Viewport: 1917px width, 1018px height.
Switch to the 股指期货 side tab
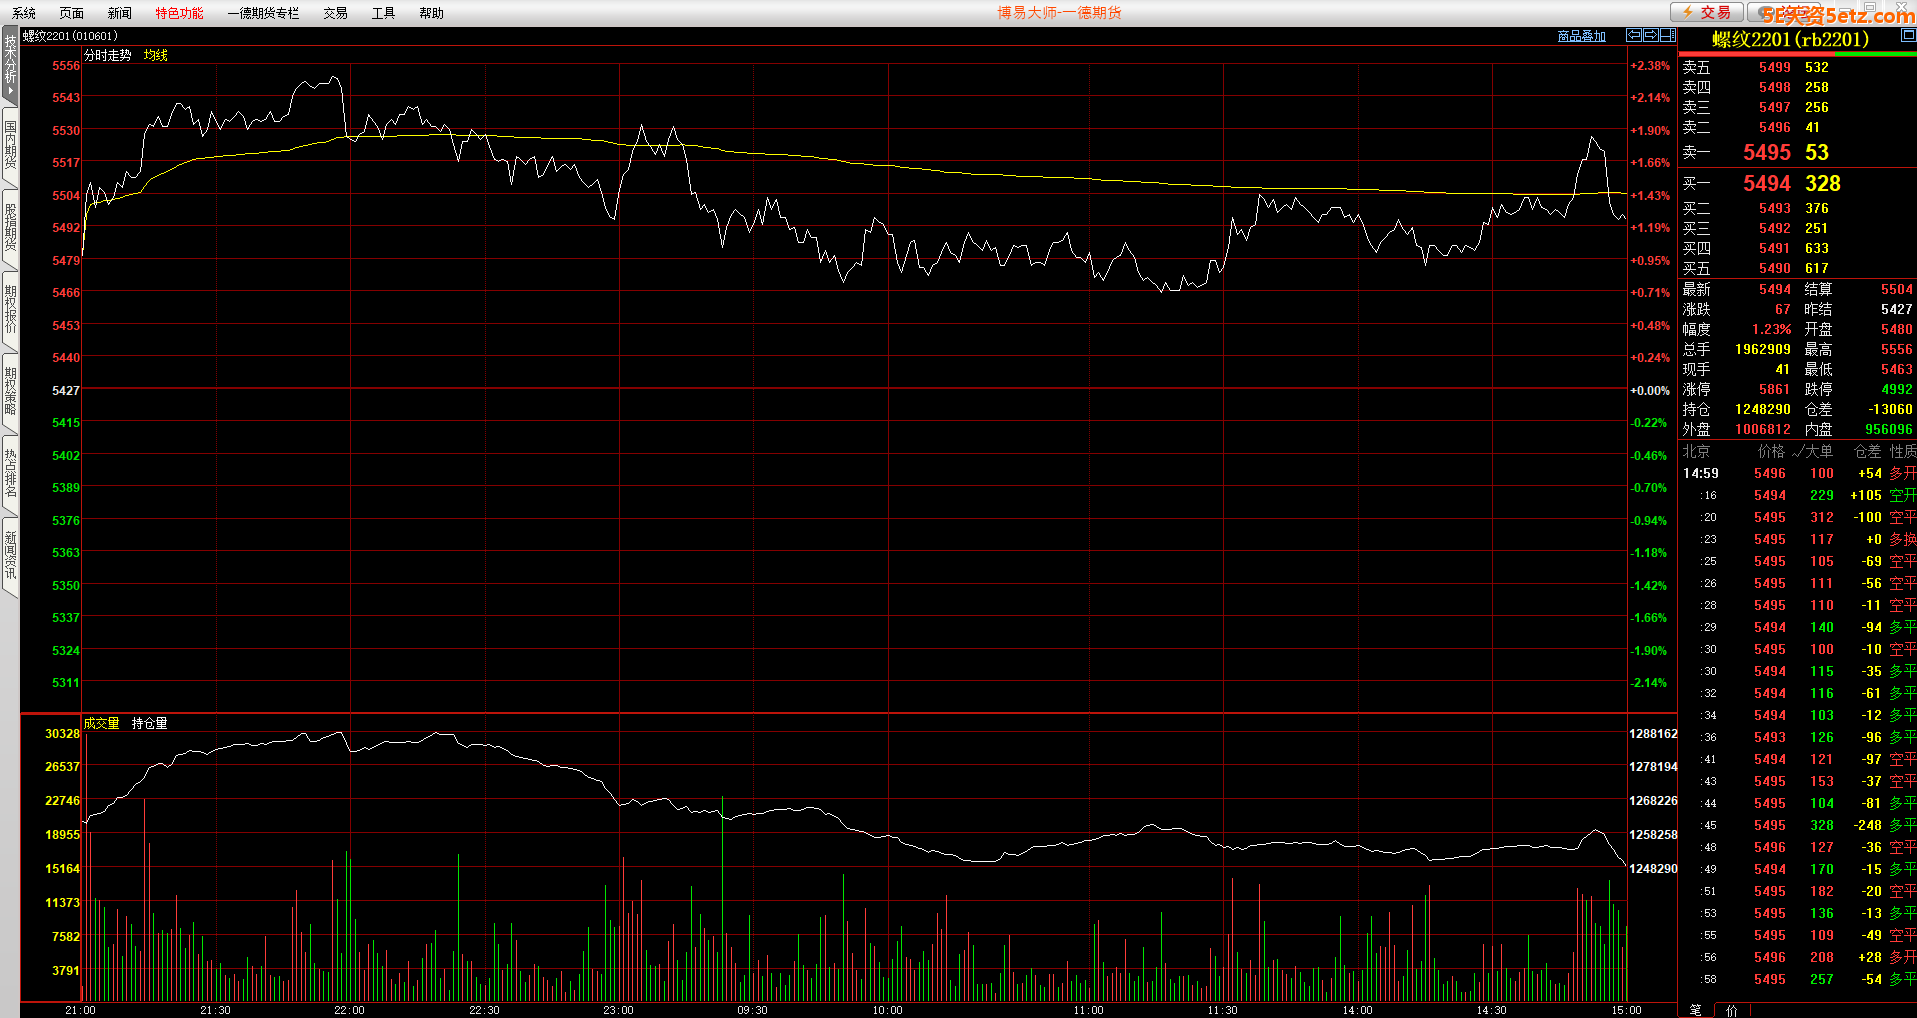click(x=10, y=227)
